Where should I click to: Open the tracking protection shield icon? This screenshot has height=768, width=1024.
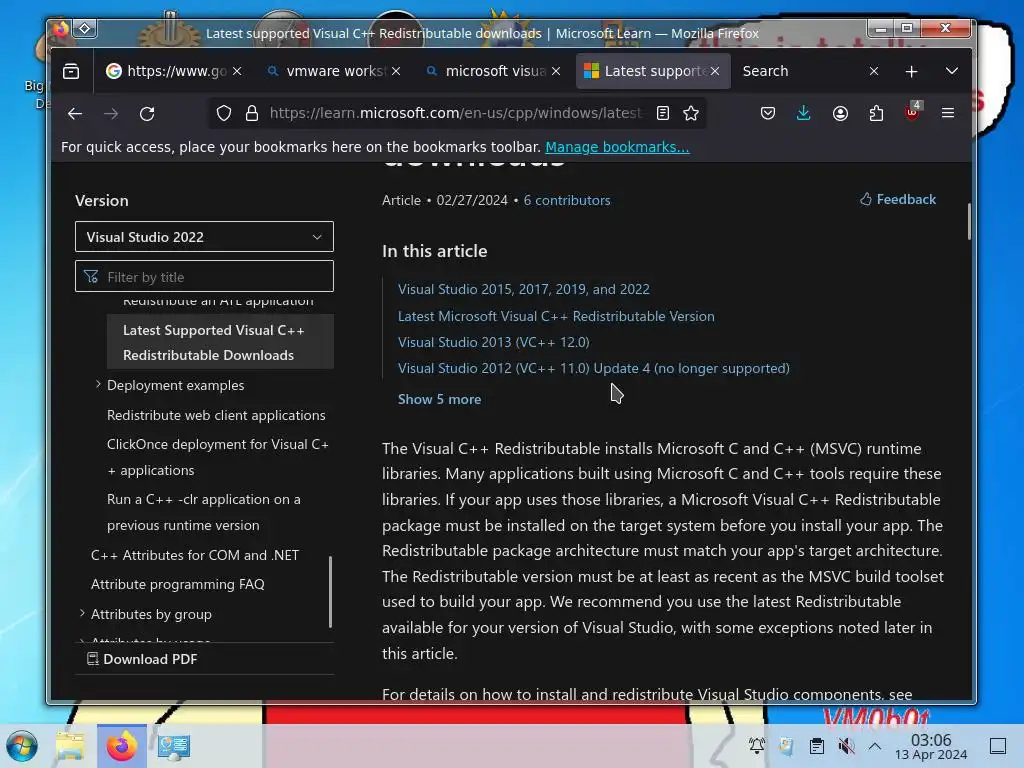pyautogui.click(x=224, y=113)
